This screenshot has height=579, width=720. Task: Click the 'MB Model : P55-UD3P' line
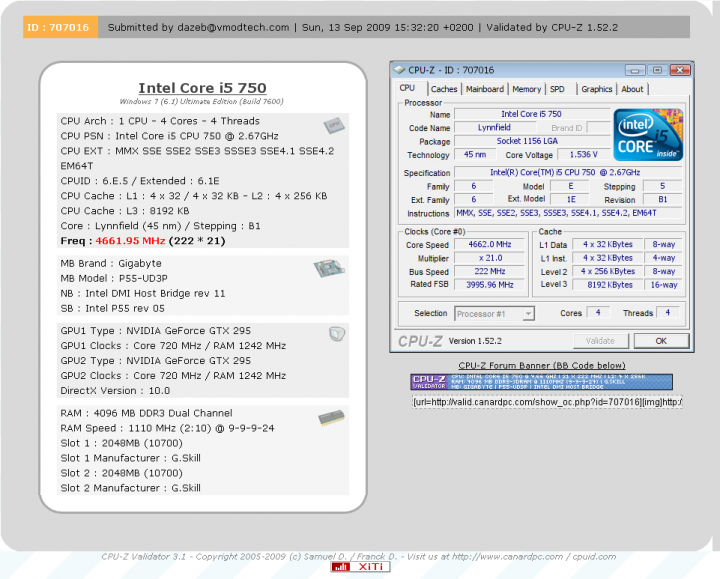[114, 278]
